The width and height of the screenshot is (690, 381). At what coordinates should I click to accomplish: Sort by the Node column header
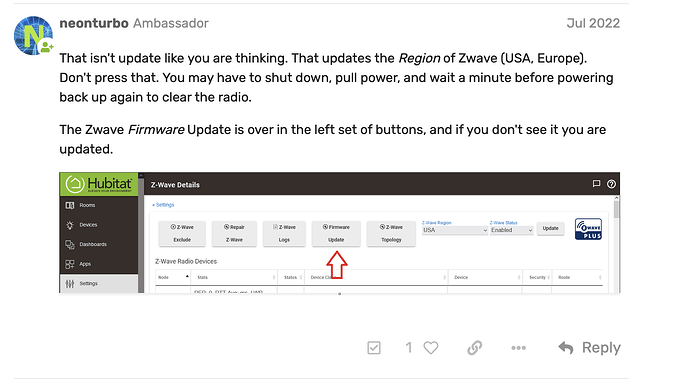173,277
